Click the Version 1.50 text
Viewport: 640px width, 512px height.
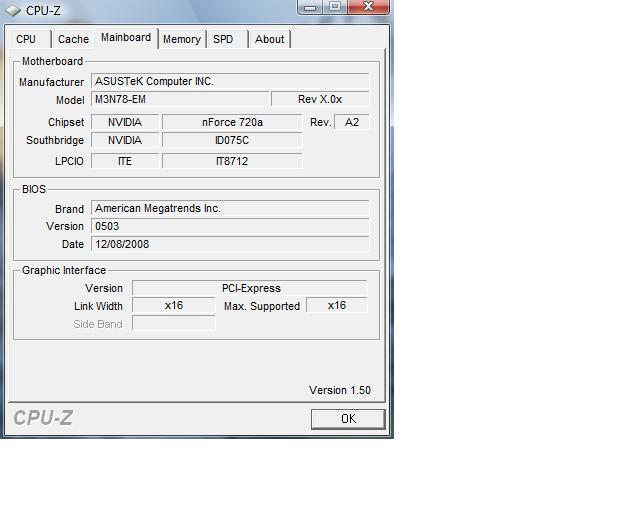(x=340, y=390)
